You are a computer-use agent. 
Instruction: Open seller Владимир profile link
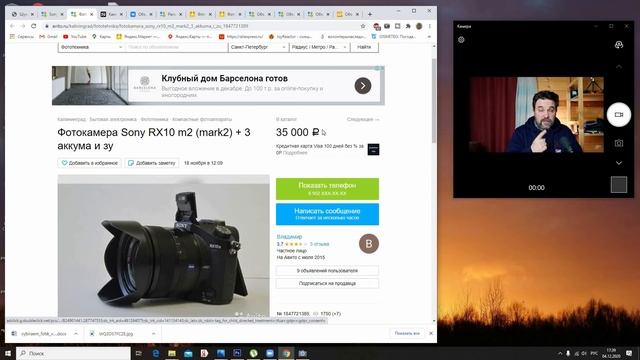pos(289,237)
